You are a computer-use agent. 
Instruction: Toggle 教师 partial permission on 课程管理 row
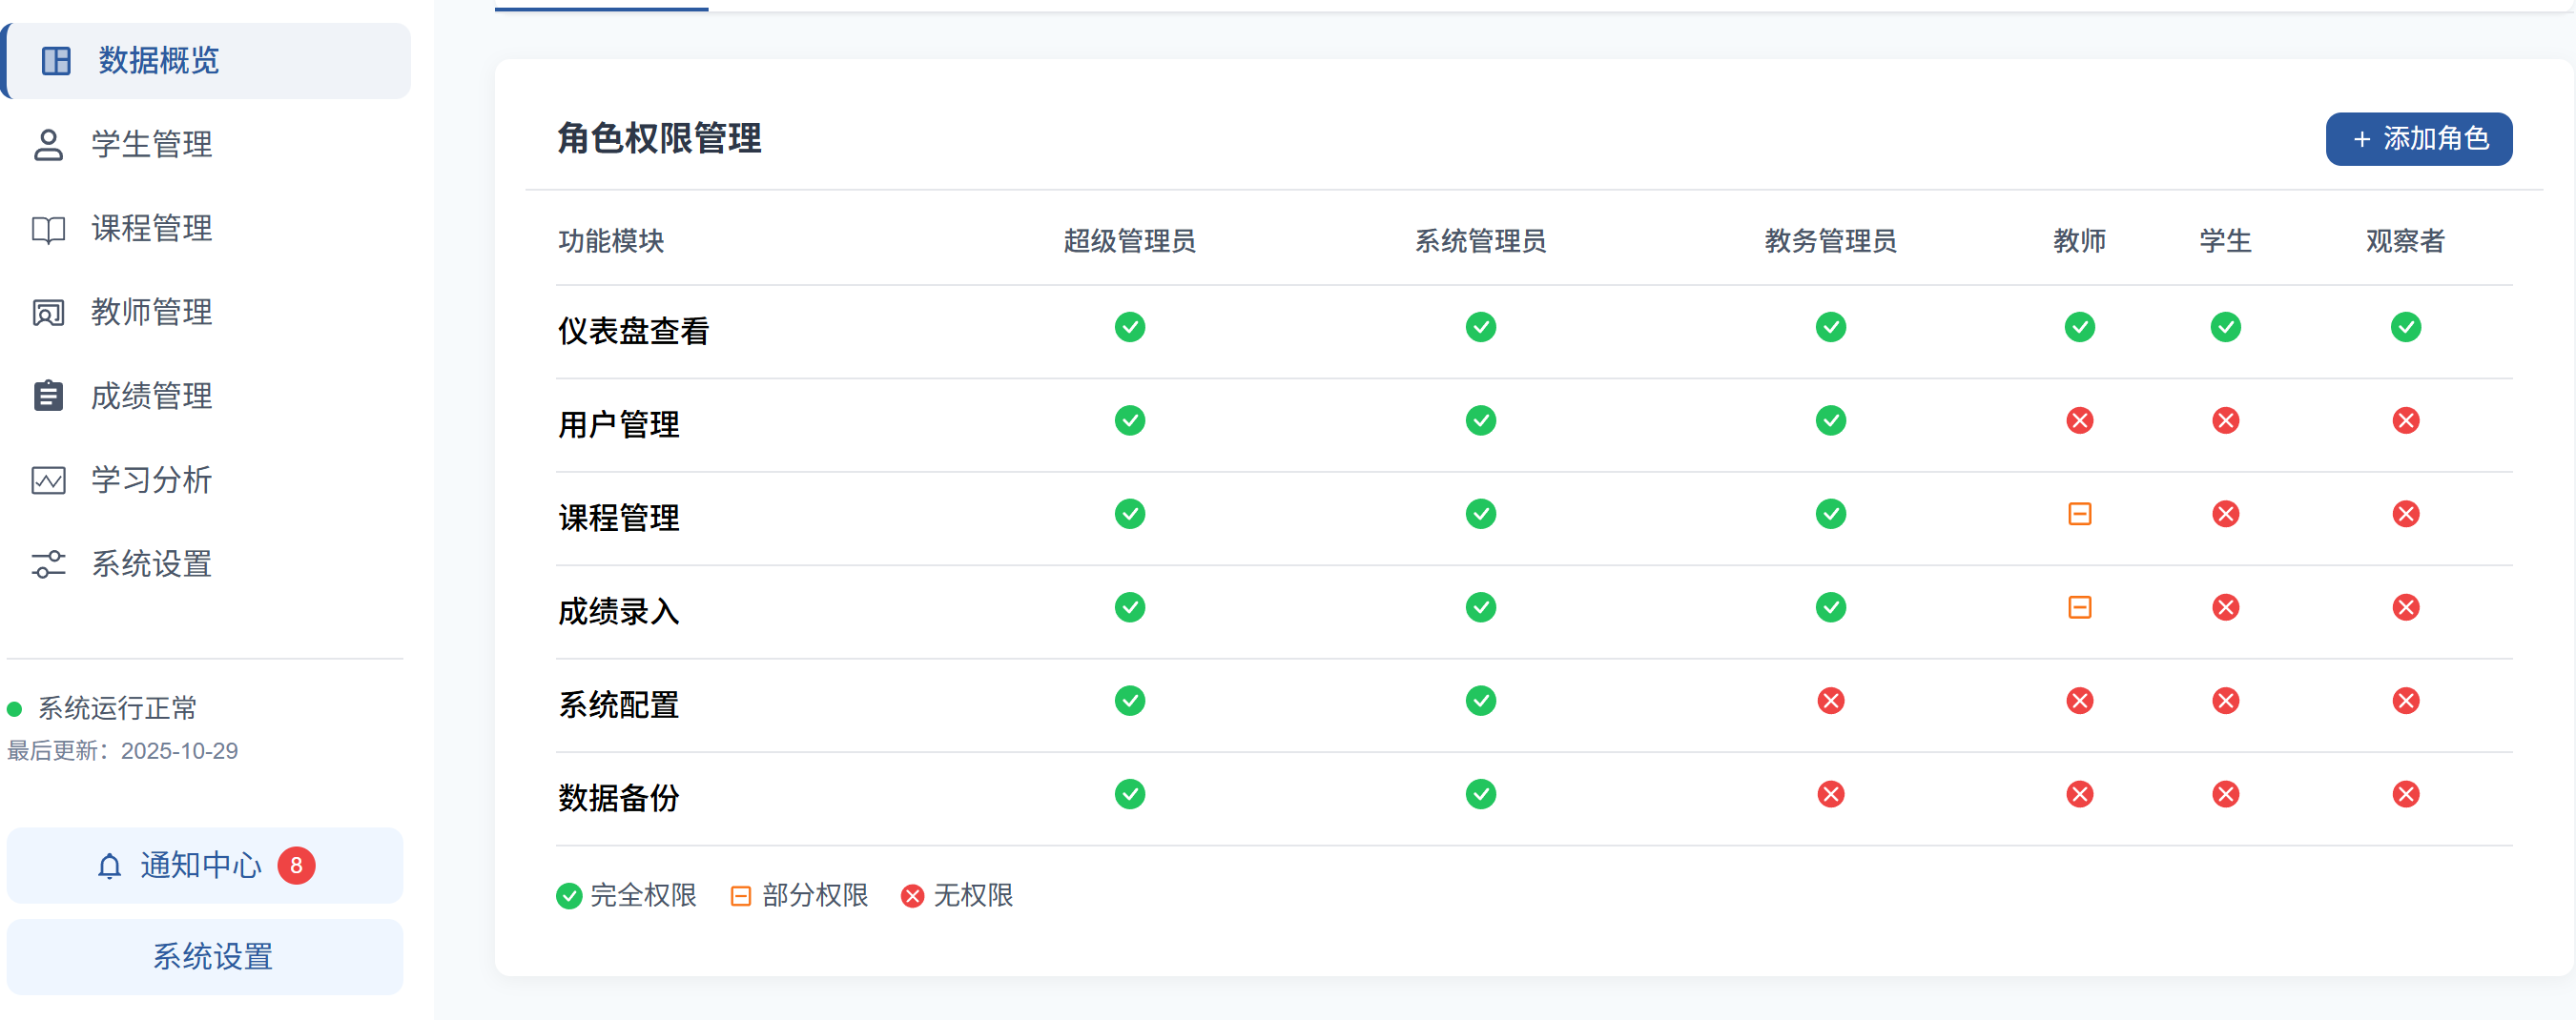click(x=2079, y=514)
